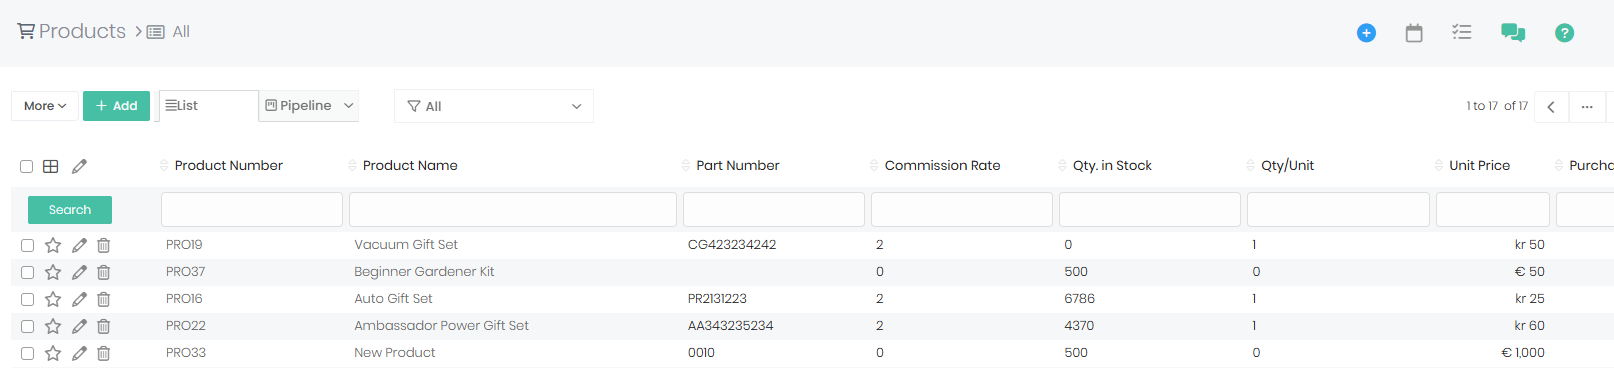Click the green Add button
1614x368 pixels.
[116, 106]
